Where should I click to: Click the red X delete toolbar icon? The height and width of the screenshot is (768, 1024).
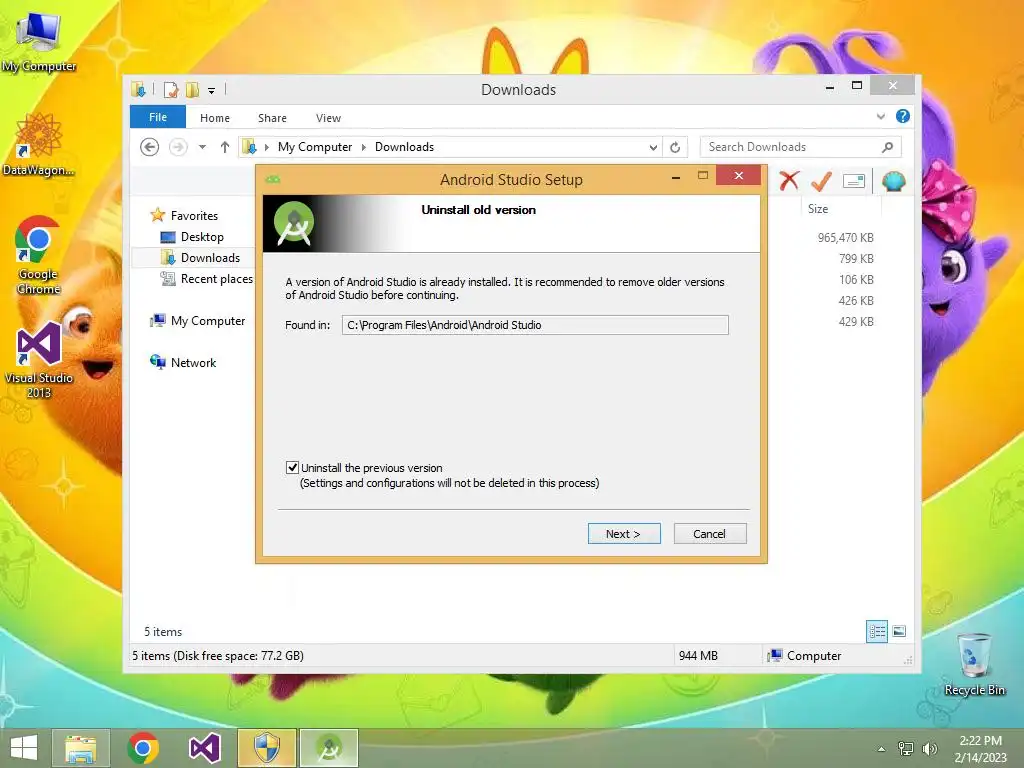pyautogui.click(x=789, y=180)
